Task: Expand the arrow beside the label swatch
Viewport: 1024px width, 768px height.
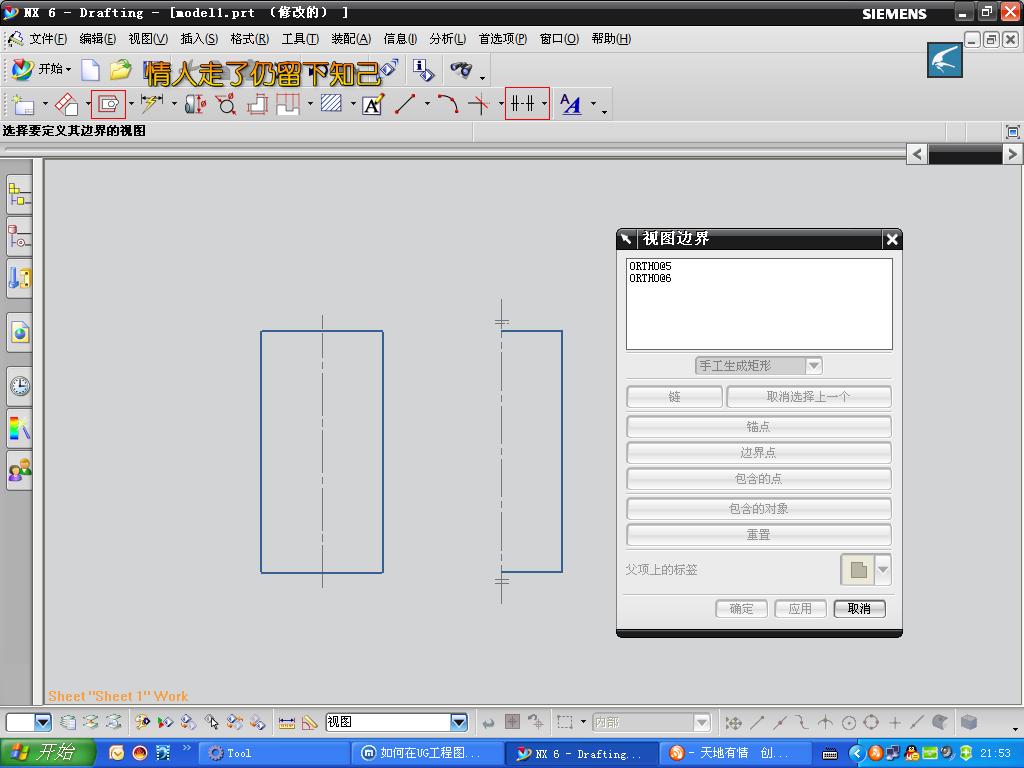Action: 883,569
